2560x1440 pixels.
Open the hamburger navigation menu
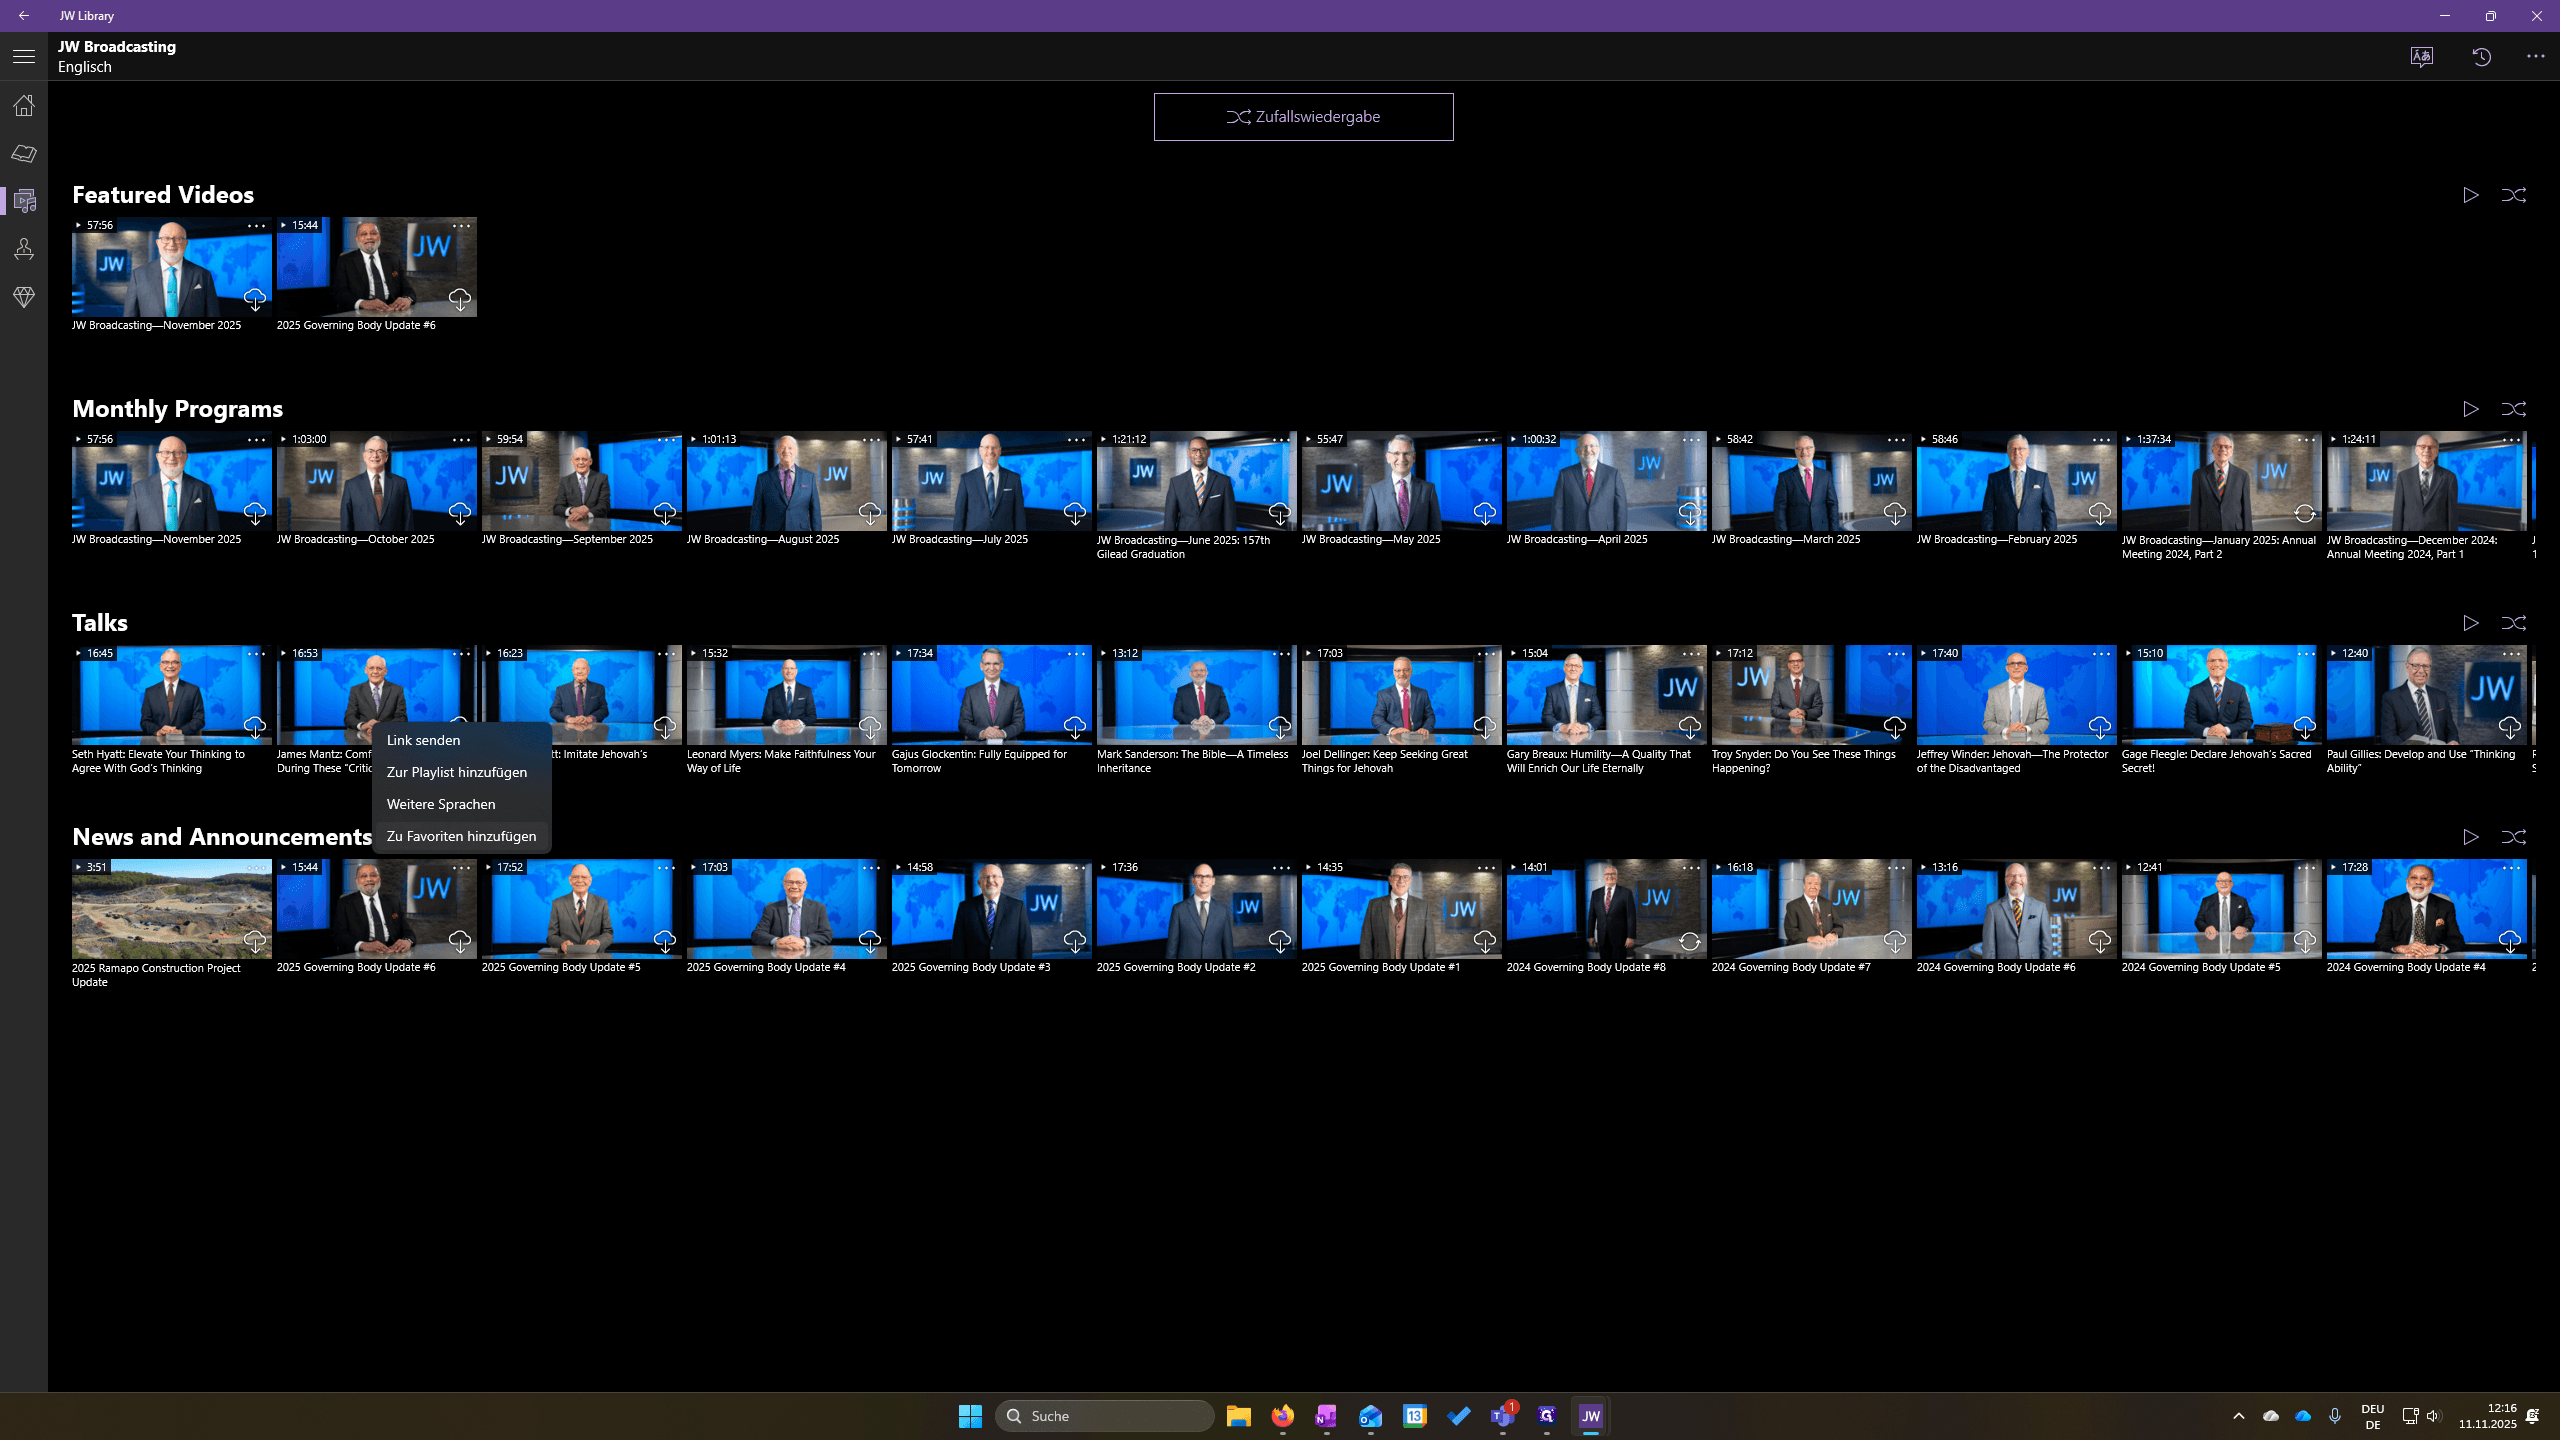[24, 57]
